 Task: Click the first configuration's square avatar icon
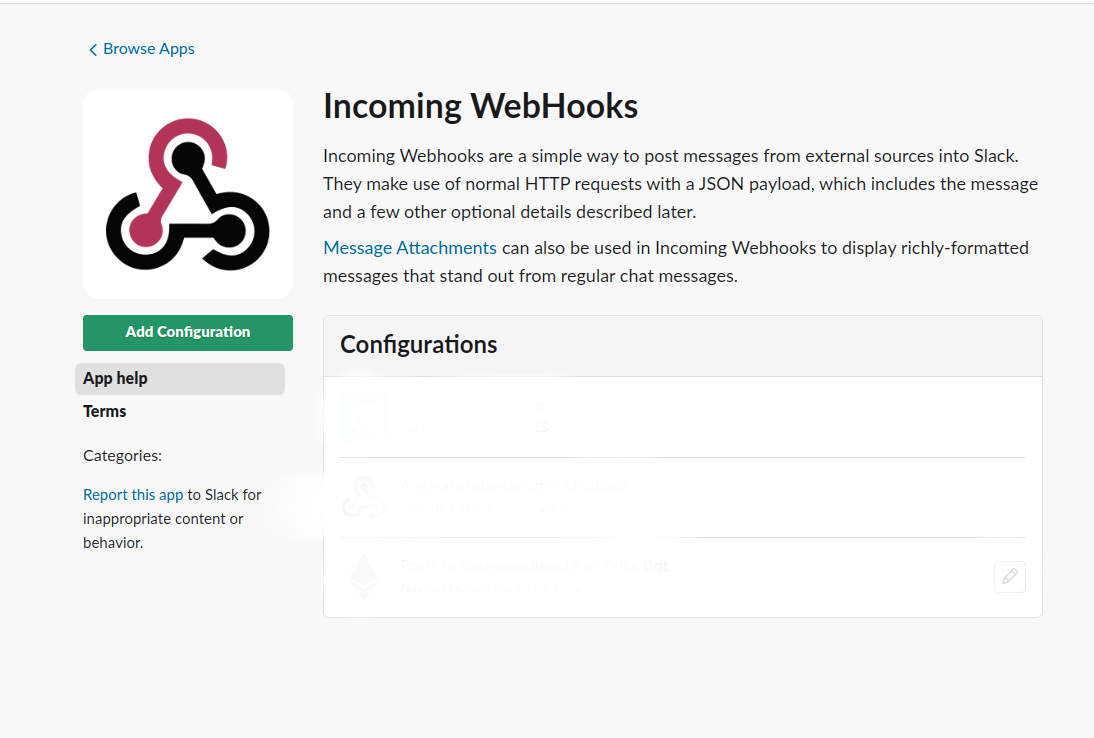[x=362, y=417]
